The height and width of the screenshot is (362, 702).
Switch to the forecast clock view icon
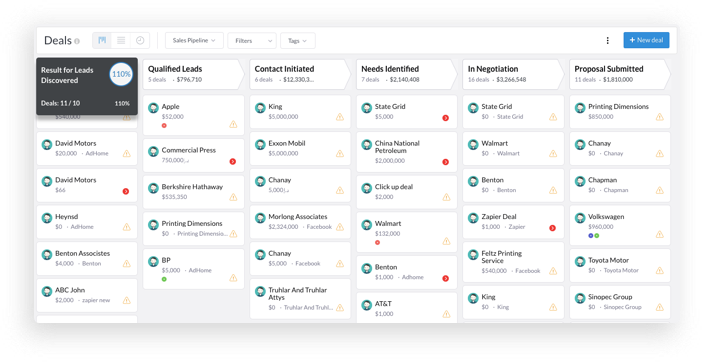click(x=140, y=40)
